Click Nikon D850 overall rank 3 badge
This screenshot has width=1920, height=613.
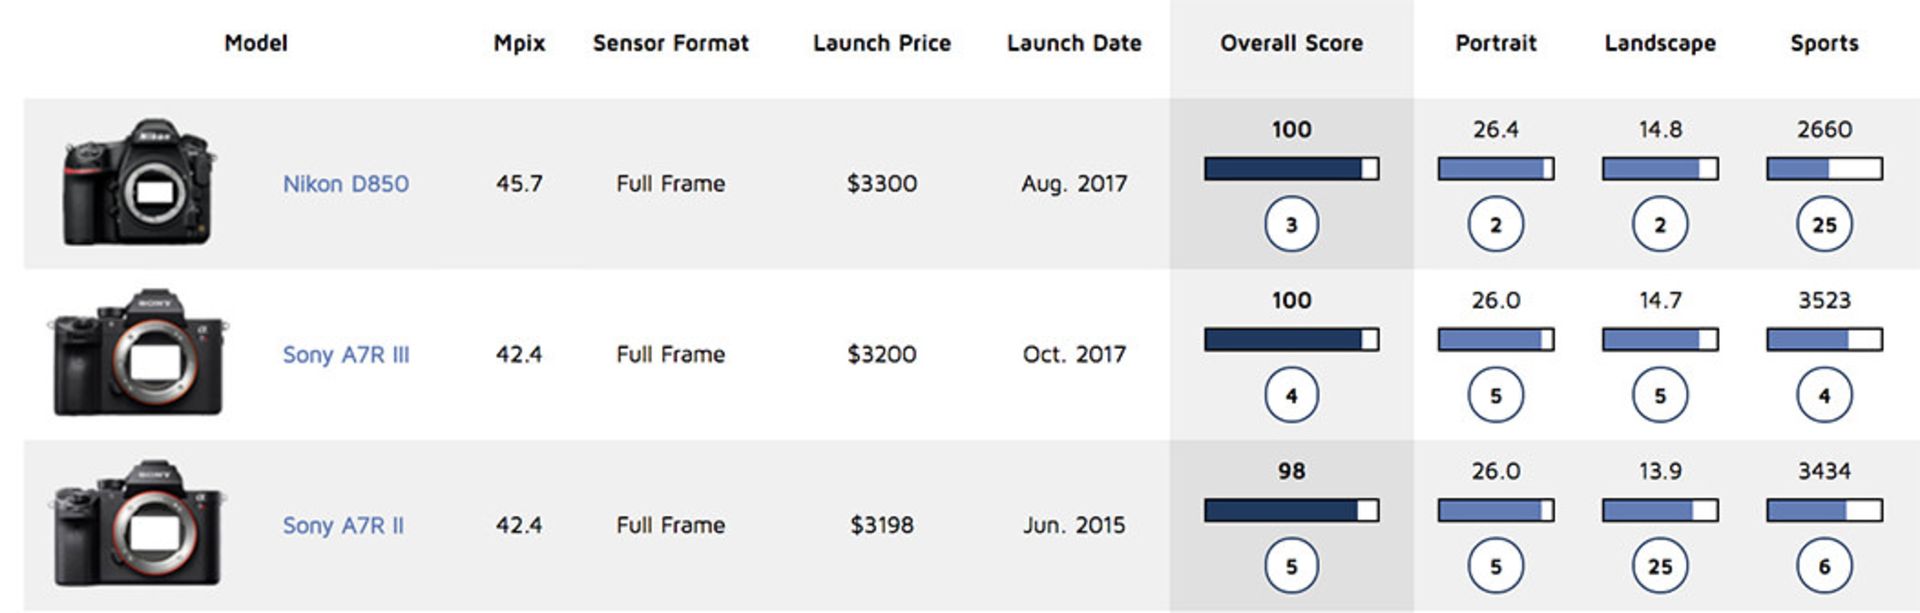click(x=1291, y=225)
